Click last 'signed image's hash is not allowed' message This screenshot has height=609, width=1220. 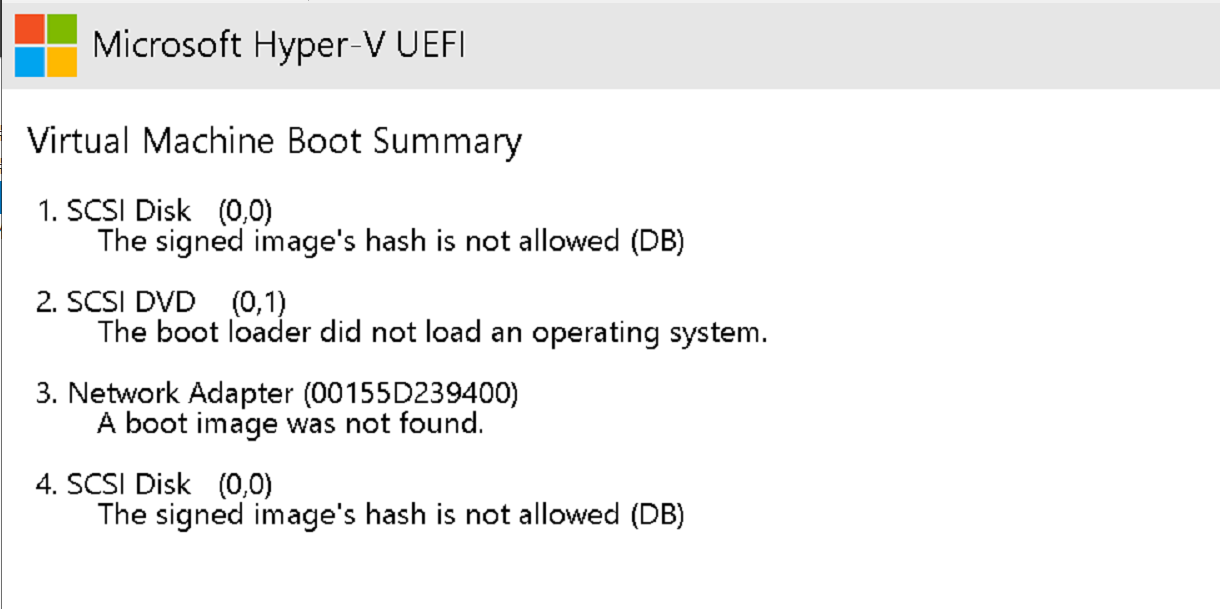coord(391,515)
